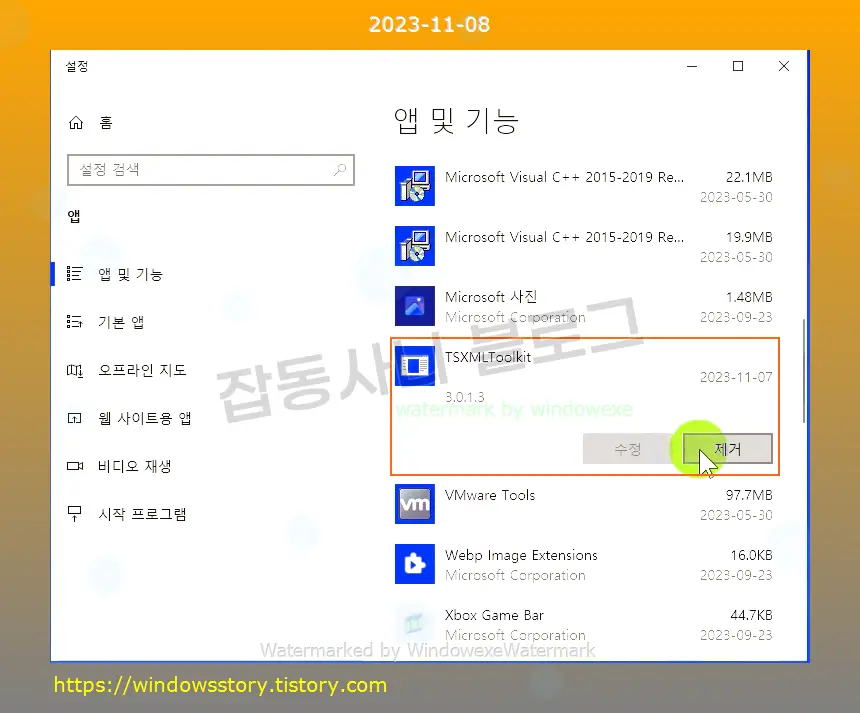Click the app list vertical scrollbar
The width and height of the screenshot is (860, 713).
pos(804,371)
